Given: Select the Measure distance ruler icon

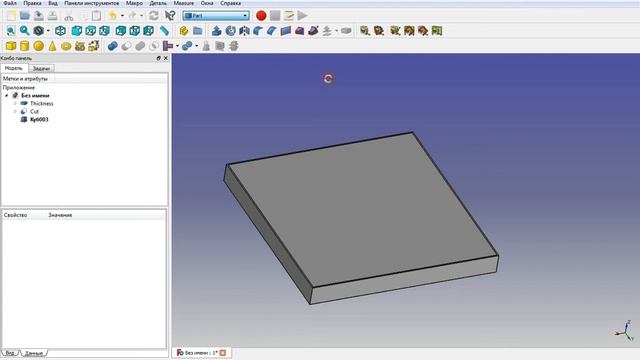Looking at the screenshot, I should [164, 31].
